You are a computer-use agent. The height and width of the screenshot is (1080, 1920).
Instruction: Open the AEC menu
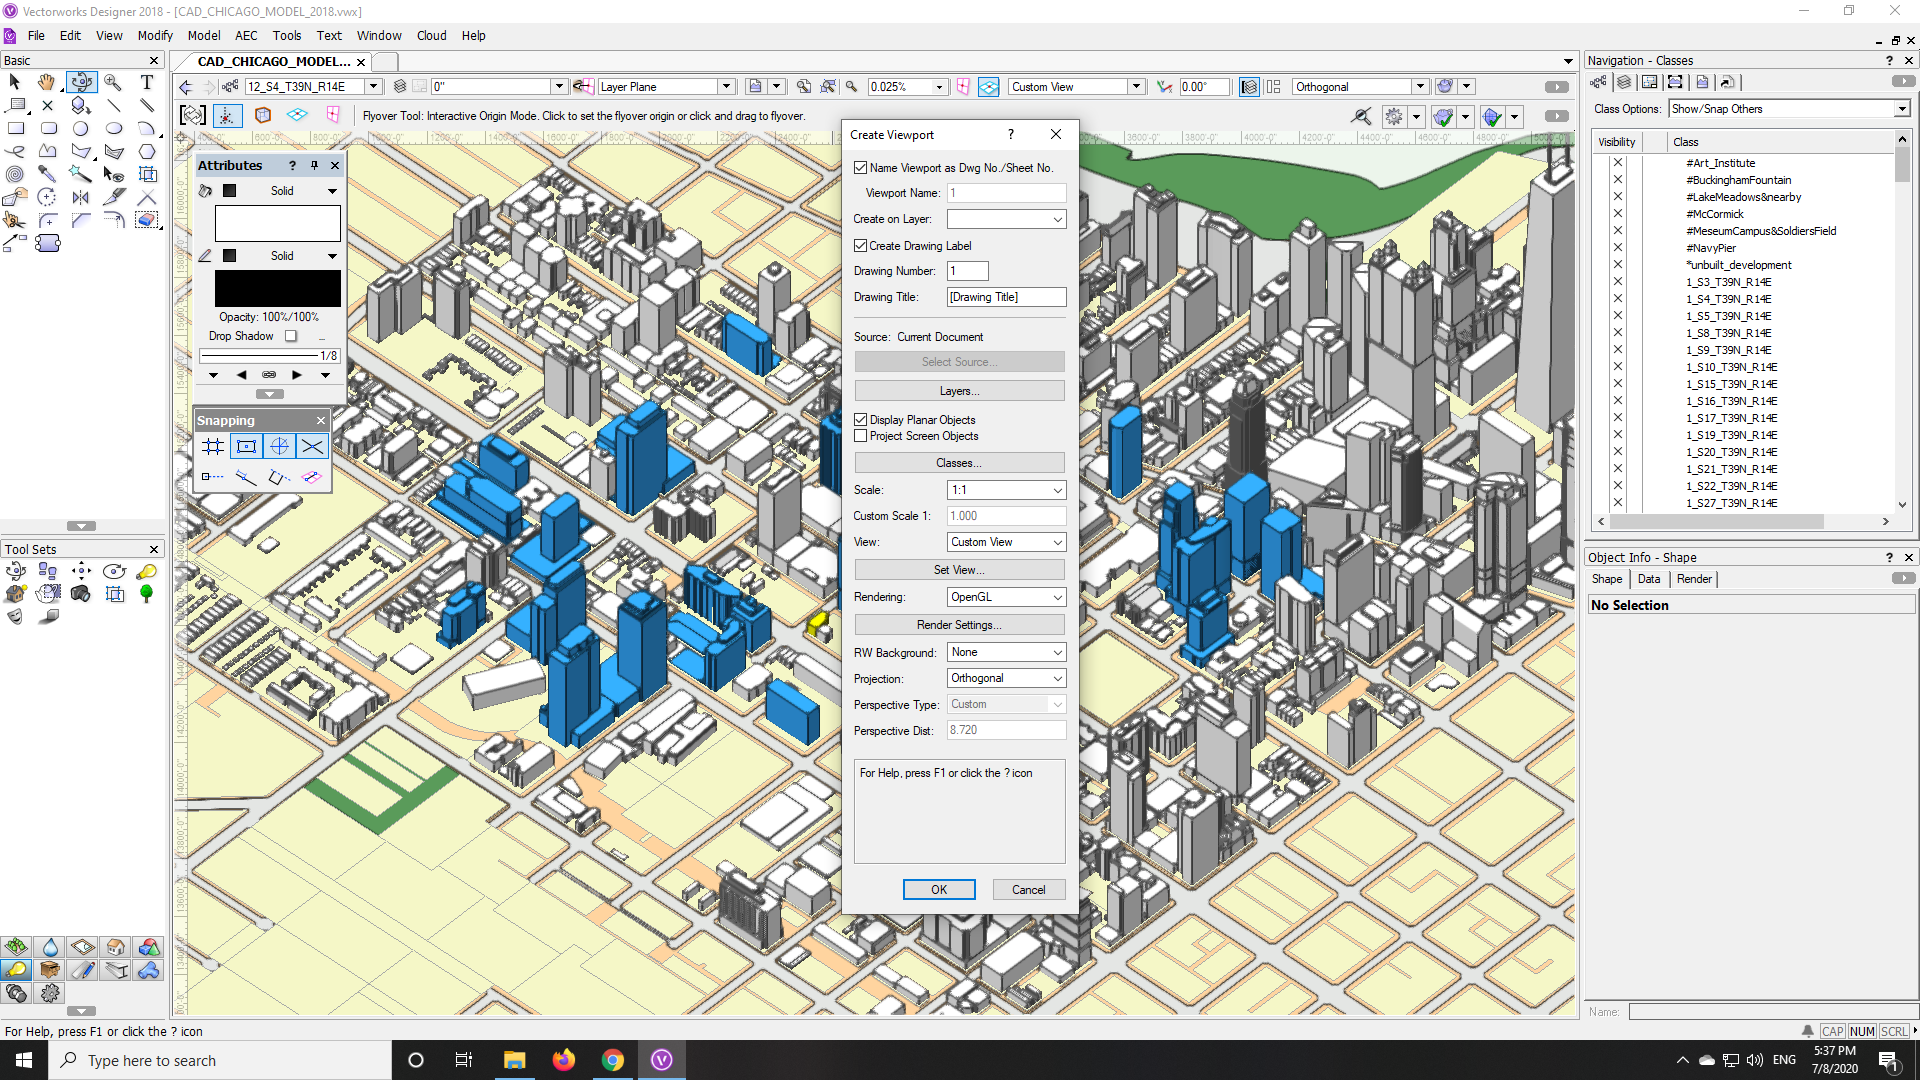246,35
